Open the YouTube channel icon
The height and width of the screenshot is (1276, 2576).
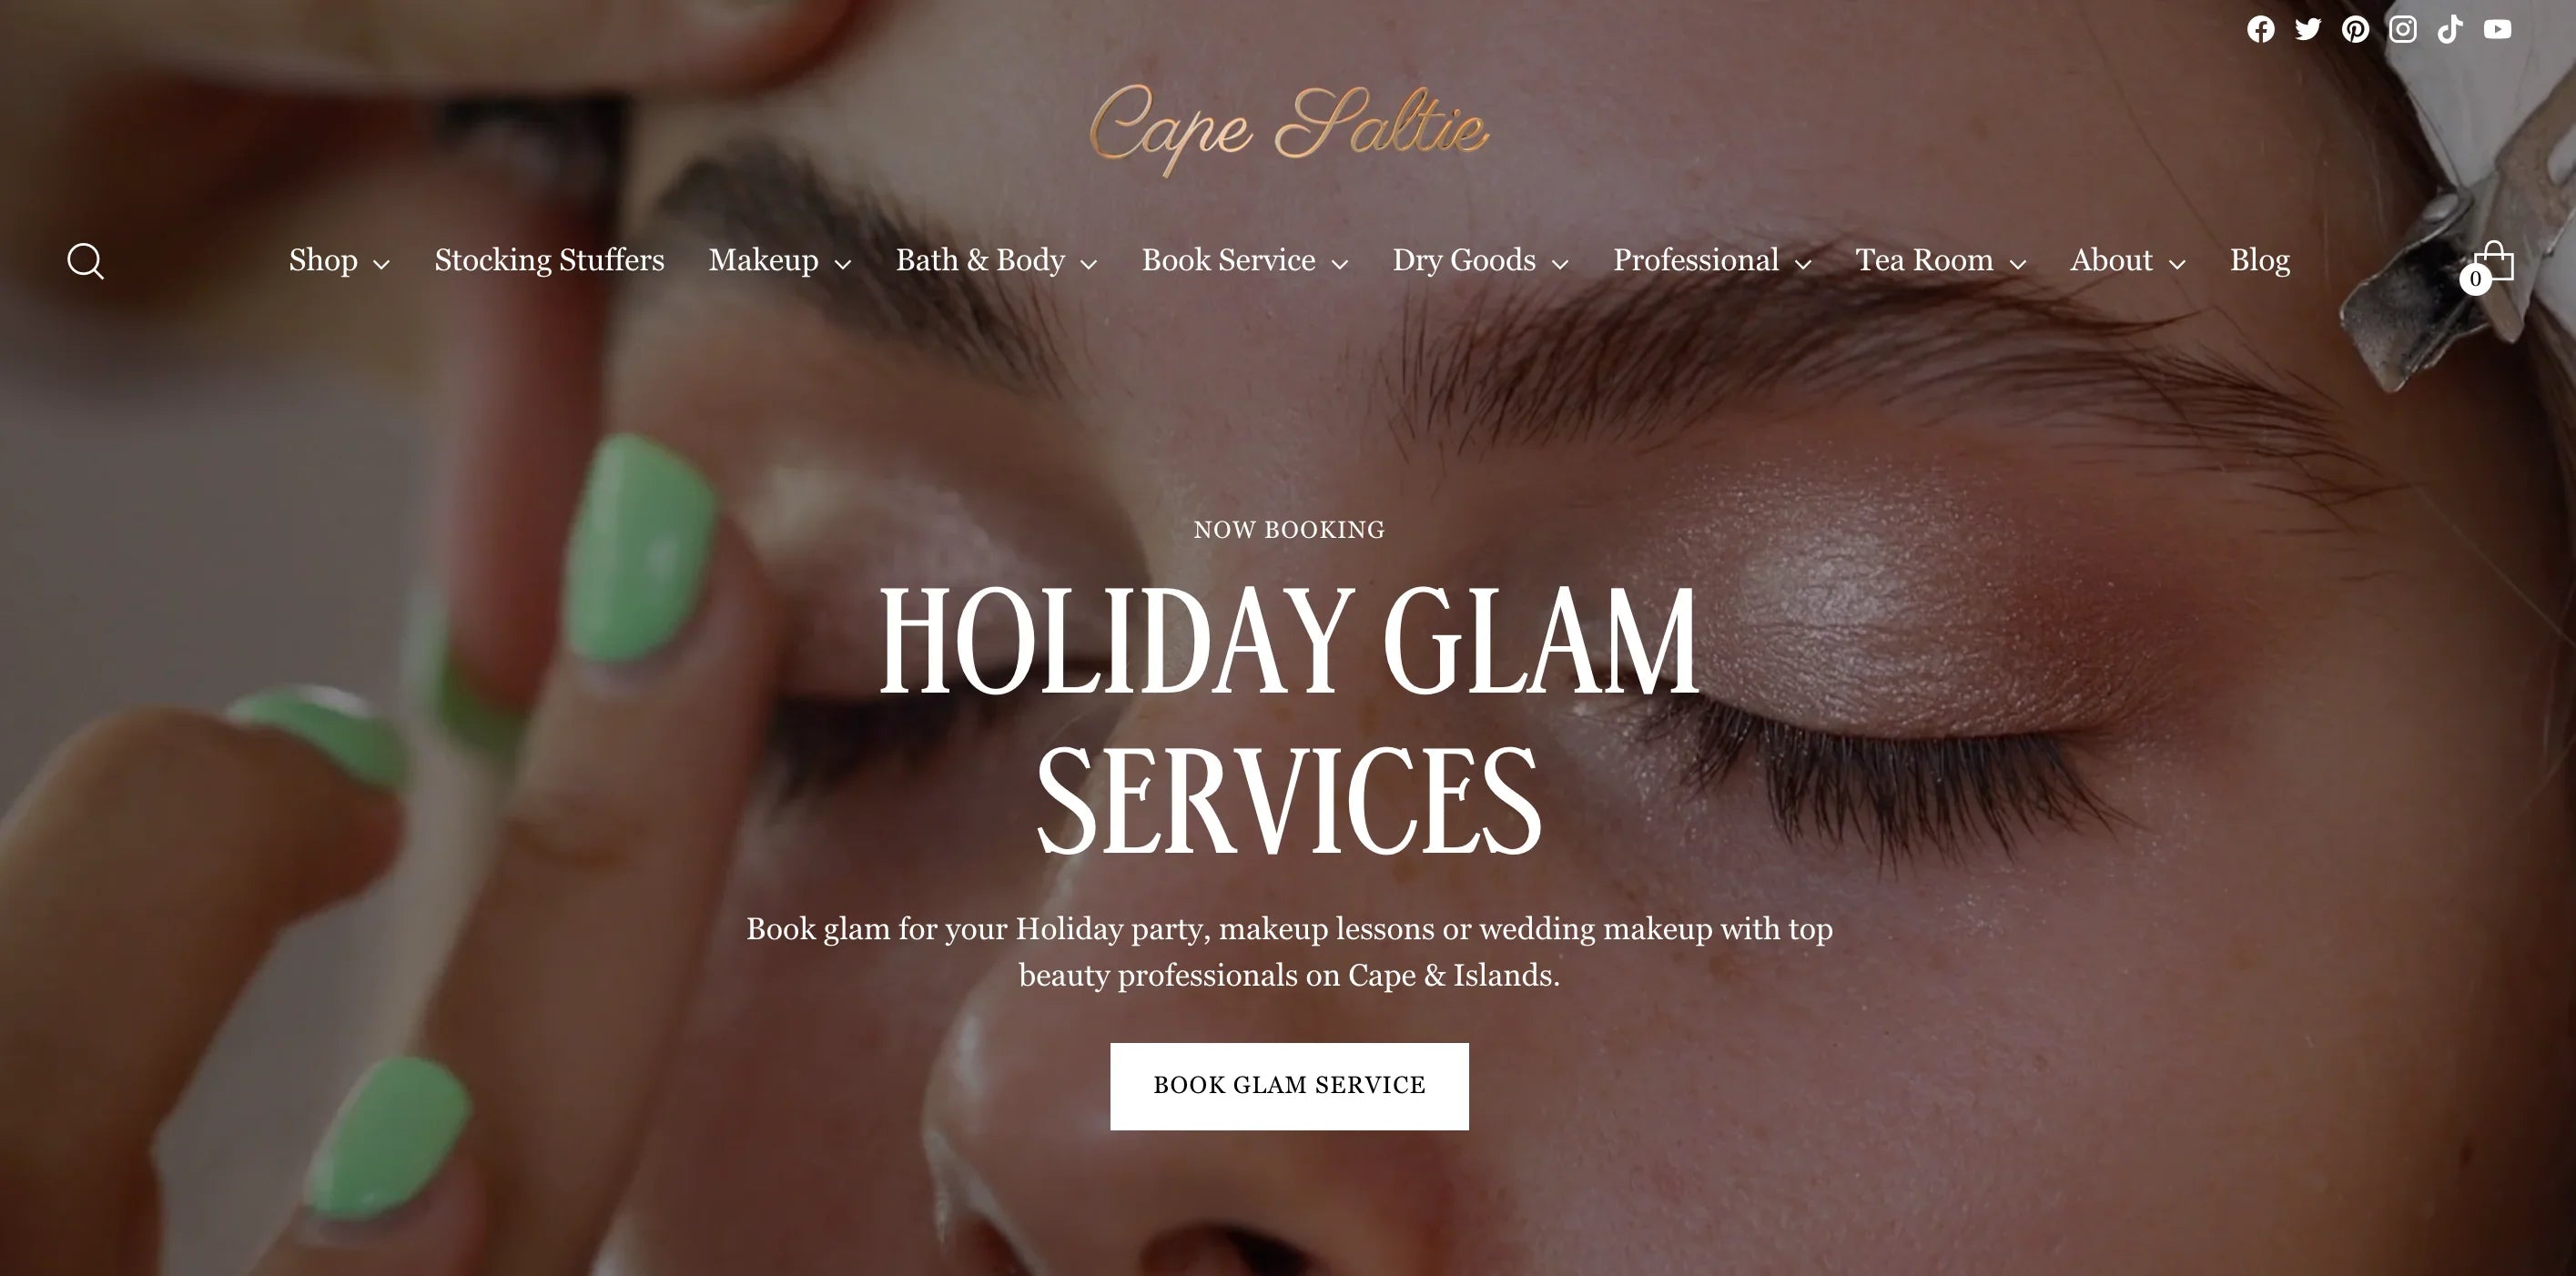point(2497,30)
